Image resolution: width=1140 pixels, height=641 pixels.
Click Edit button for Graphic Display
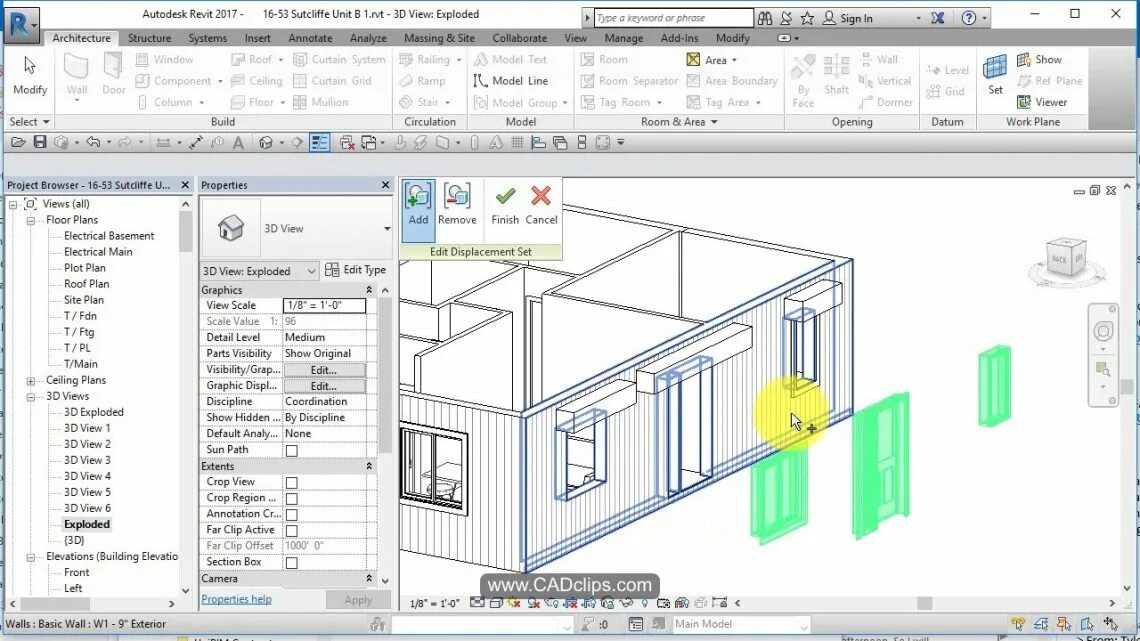click(324, 386)
